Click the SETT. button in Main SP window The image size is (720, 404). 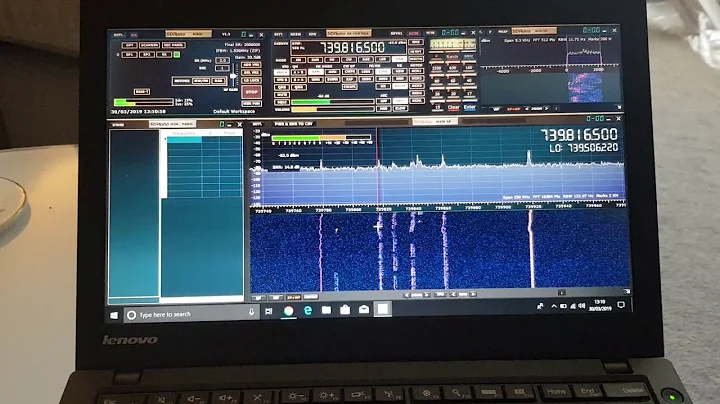click(257, 124)
